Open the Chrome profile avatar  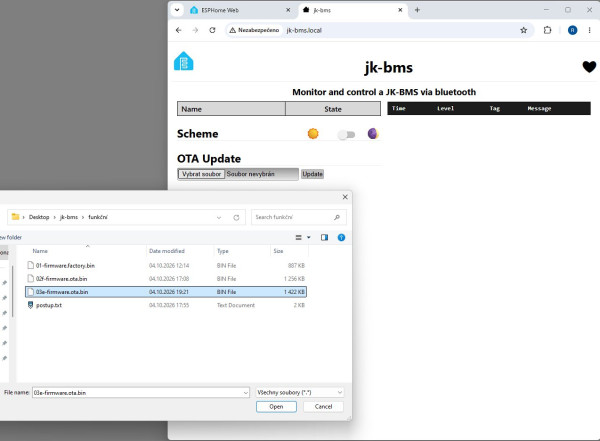tap(572, 30)
